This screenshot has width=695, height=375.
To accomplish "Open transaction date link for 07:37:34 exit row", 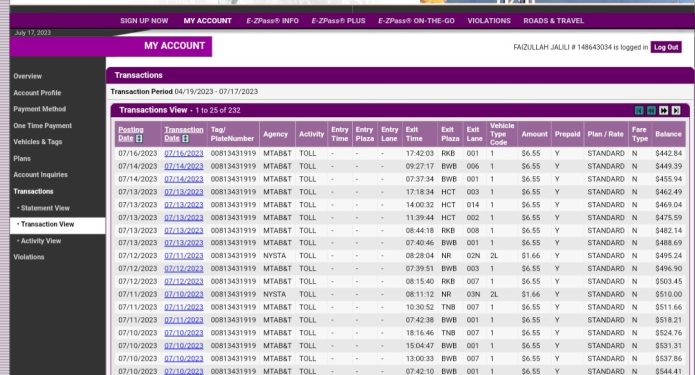I will (184, 179).
